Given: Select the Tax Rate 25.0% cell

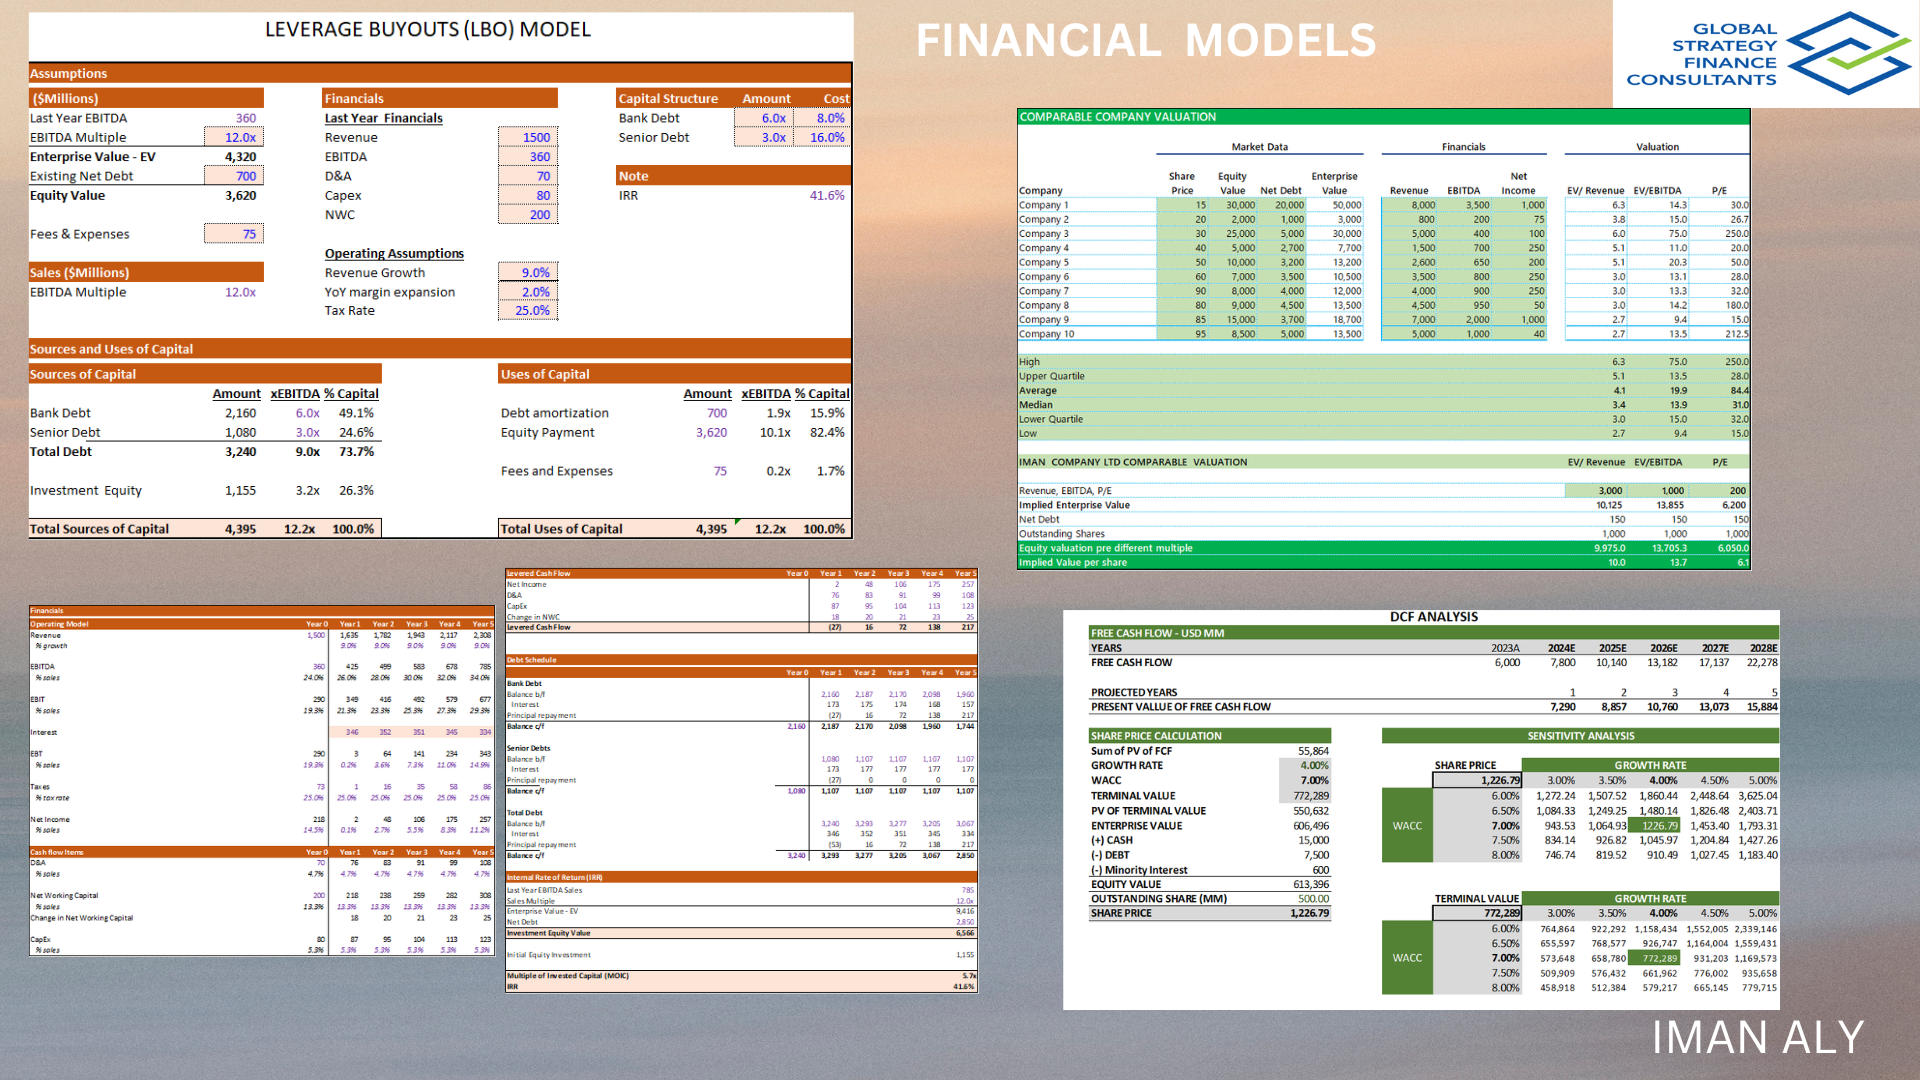Looking at the screenshot, I should click(528, 311).
